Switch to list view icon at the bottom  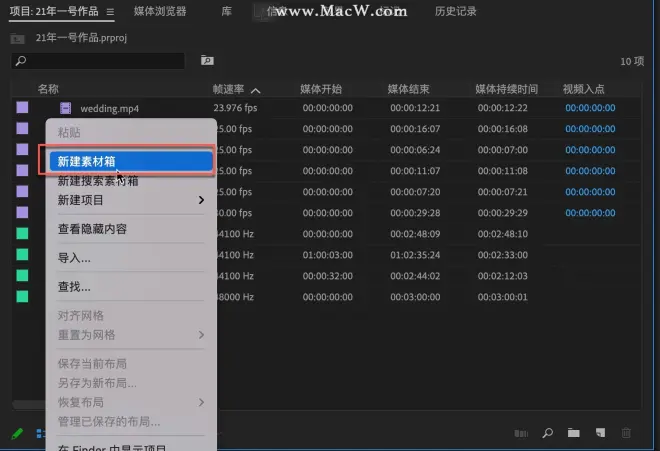pos(40,433)
